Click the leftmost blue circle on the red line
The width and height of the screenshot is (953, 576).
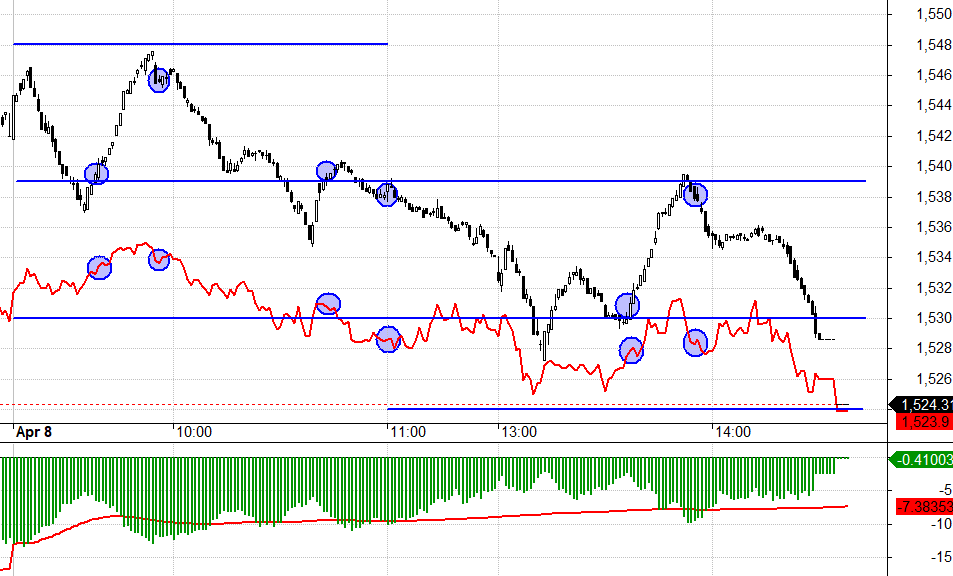click(x=99, y=268)
